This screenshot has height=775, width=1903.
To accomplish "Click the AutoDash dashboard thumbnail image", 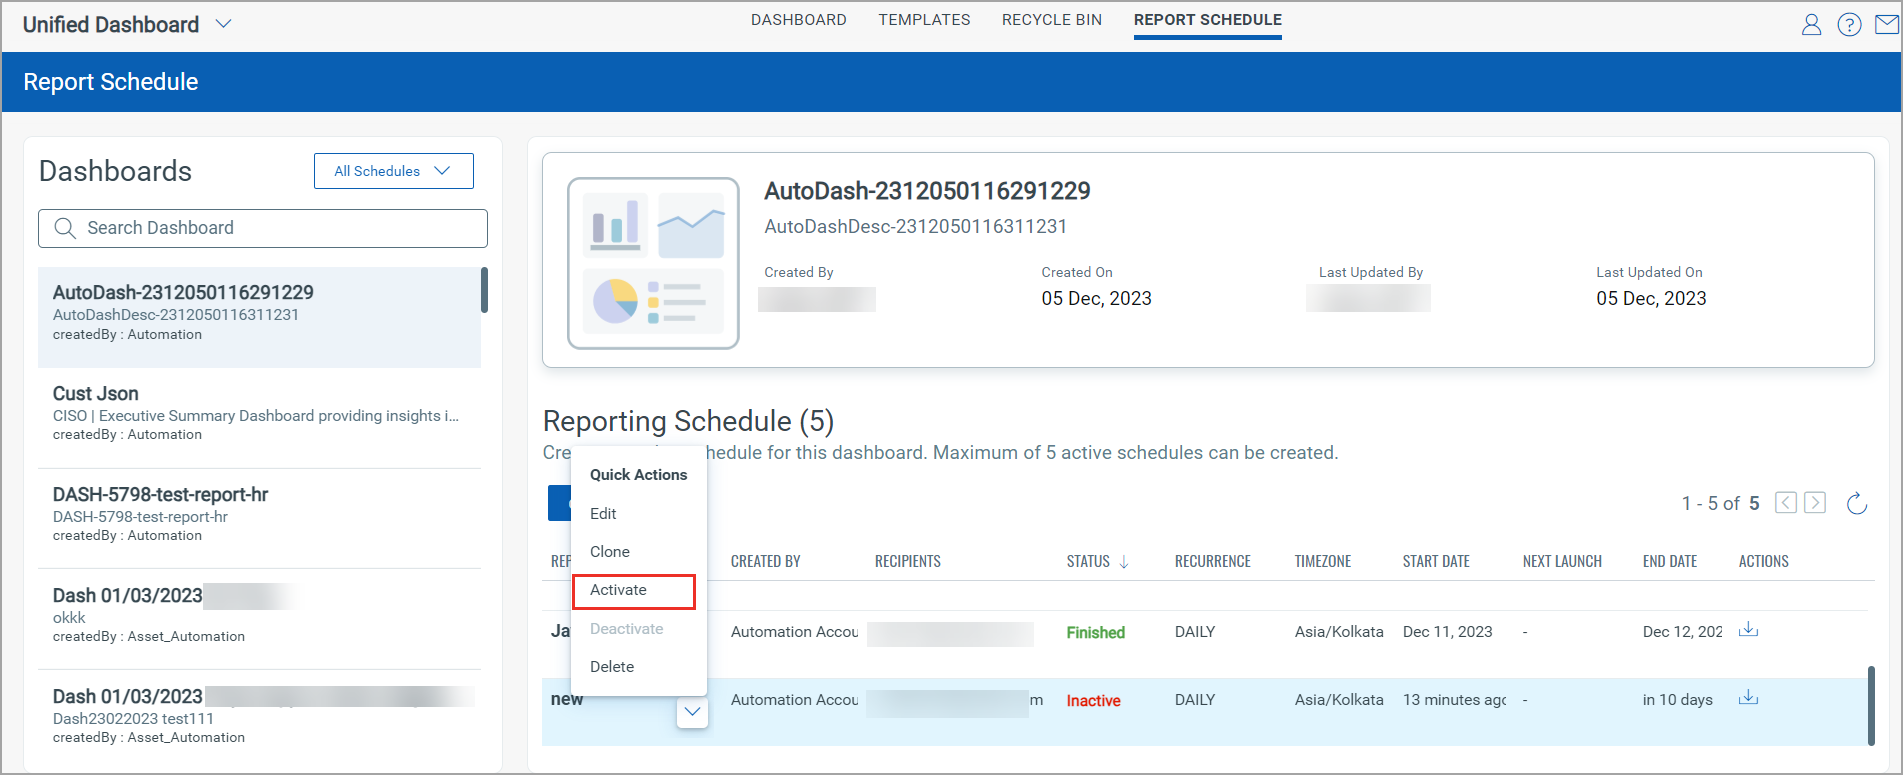I will pos(653,263).
